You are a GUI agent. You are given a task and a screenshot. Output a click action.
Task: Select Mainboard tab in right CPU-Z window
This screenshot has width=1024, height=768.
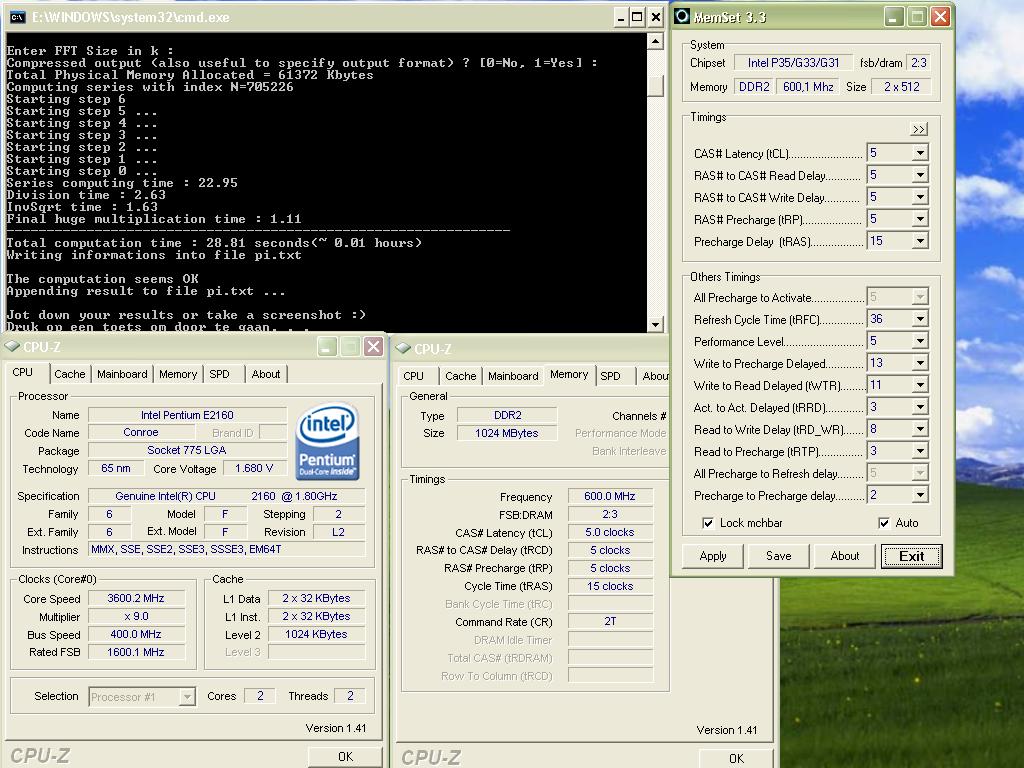(x=513, y=376)
